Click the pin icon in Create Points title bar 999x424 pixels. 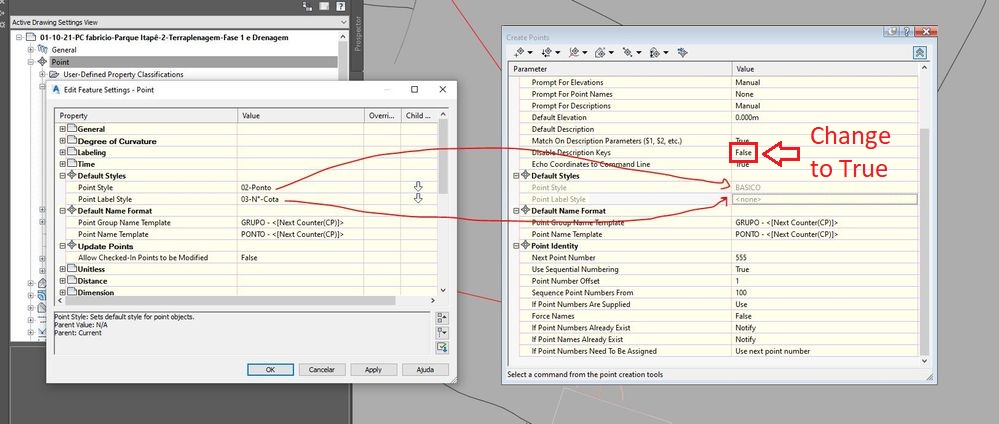[892, 32]
